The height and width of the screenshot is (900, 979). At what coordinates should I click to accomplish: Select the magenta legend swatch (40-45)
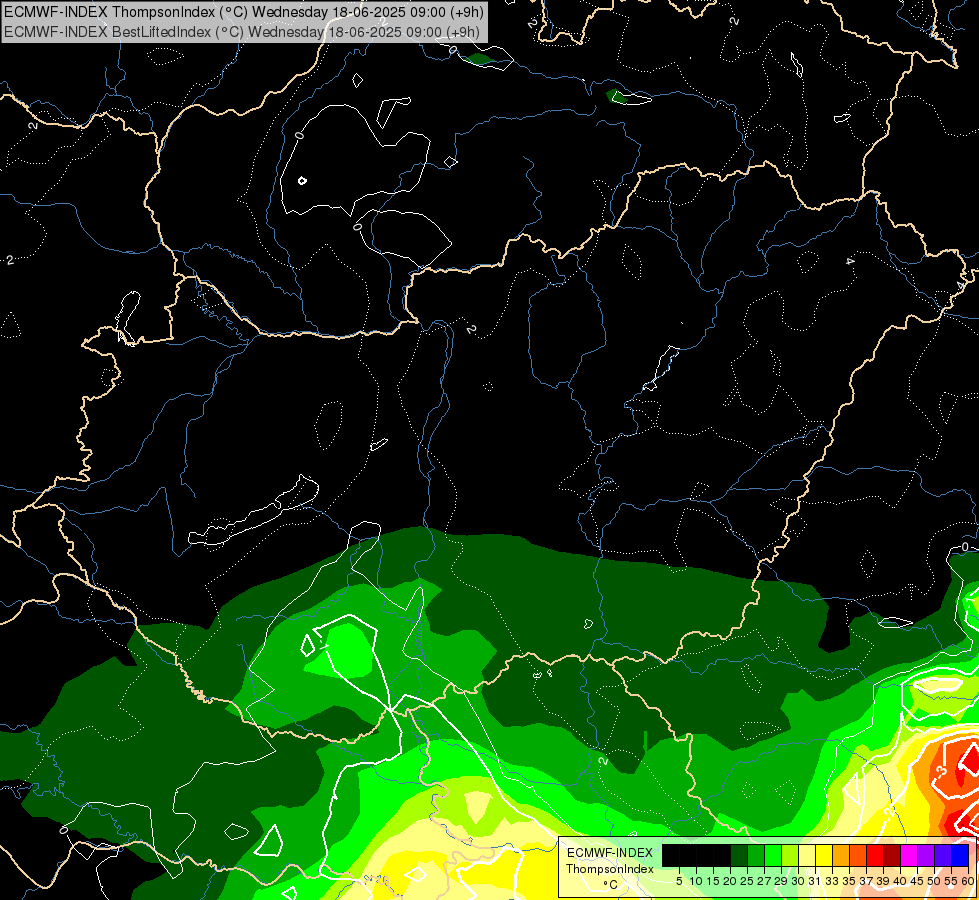tap(909, 856)
